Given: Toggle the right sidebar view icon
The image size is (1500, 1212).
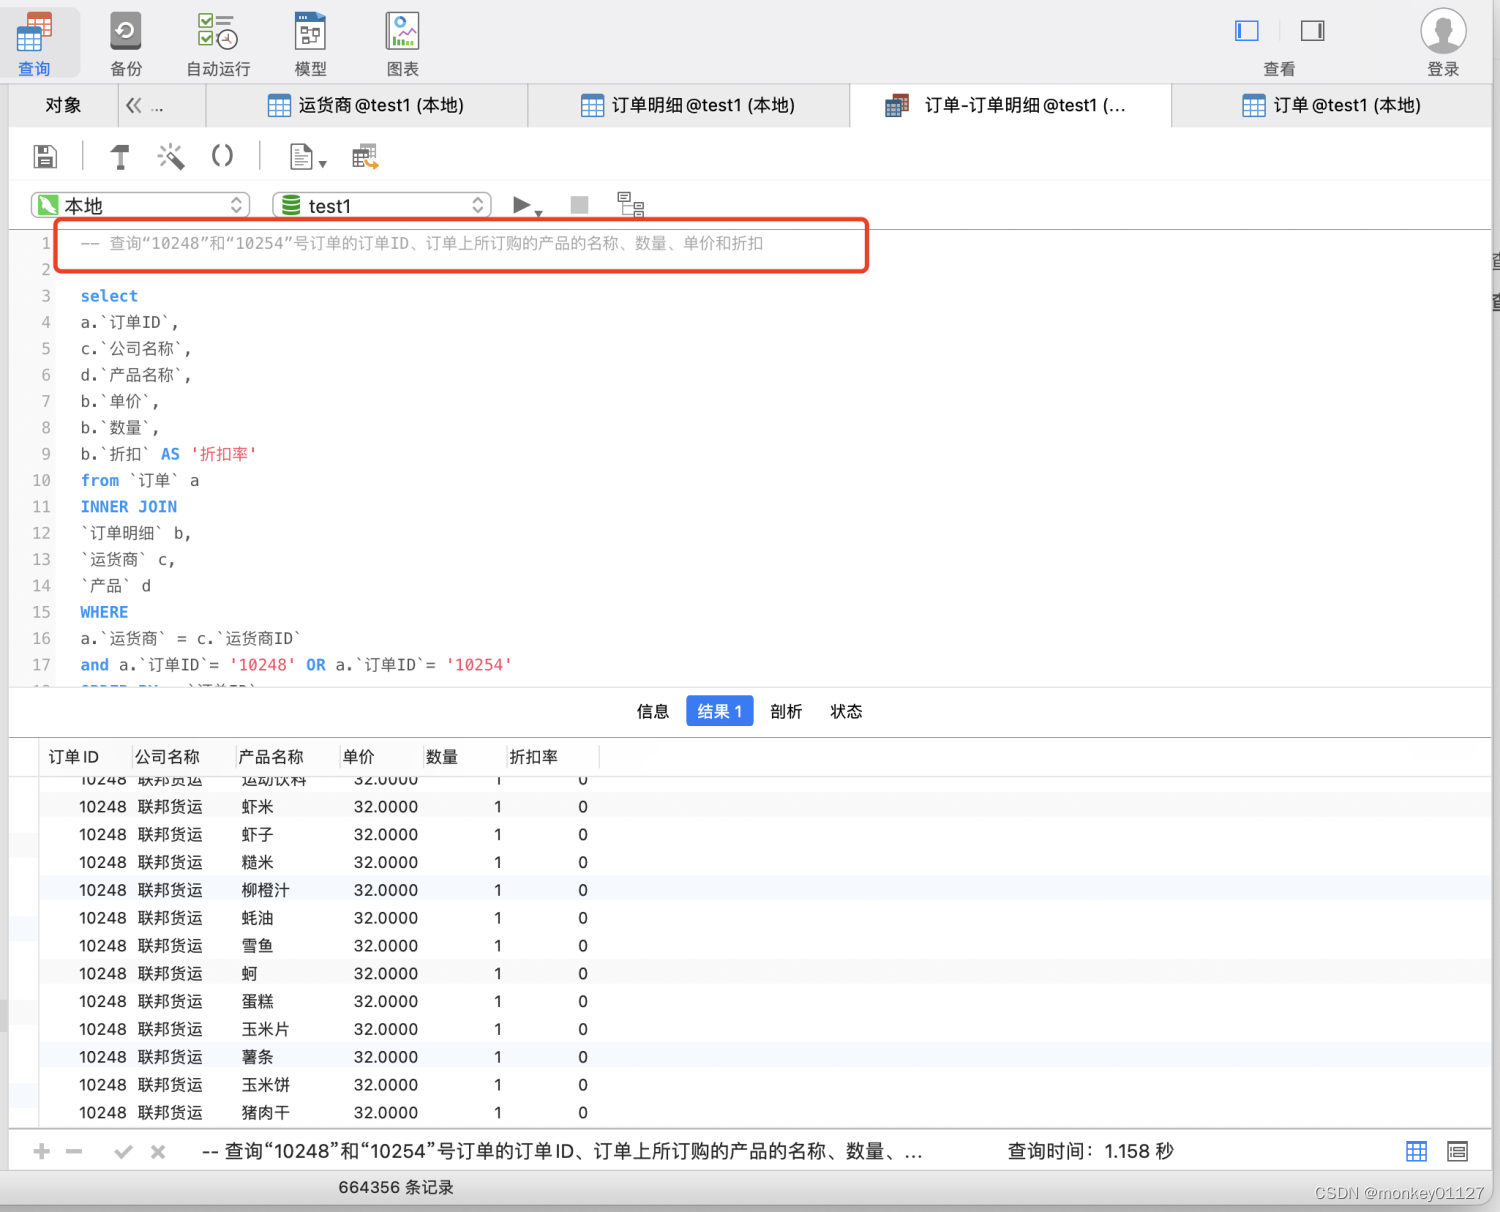Looking at the screenshot, I should coord(1312,31).
